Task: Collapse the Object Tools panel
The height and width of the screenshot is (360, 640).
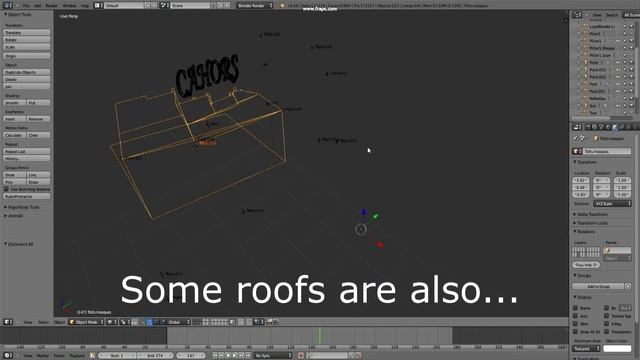Action: 18,14
